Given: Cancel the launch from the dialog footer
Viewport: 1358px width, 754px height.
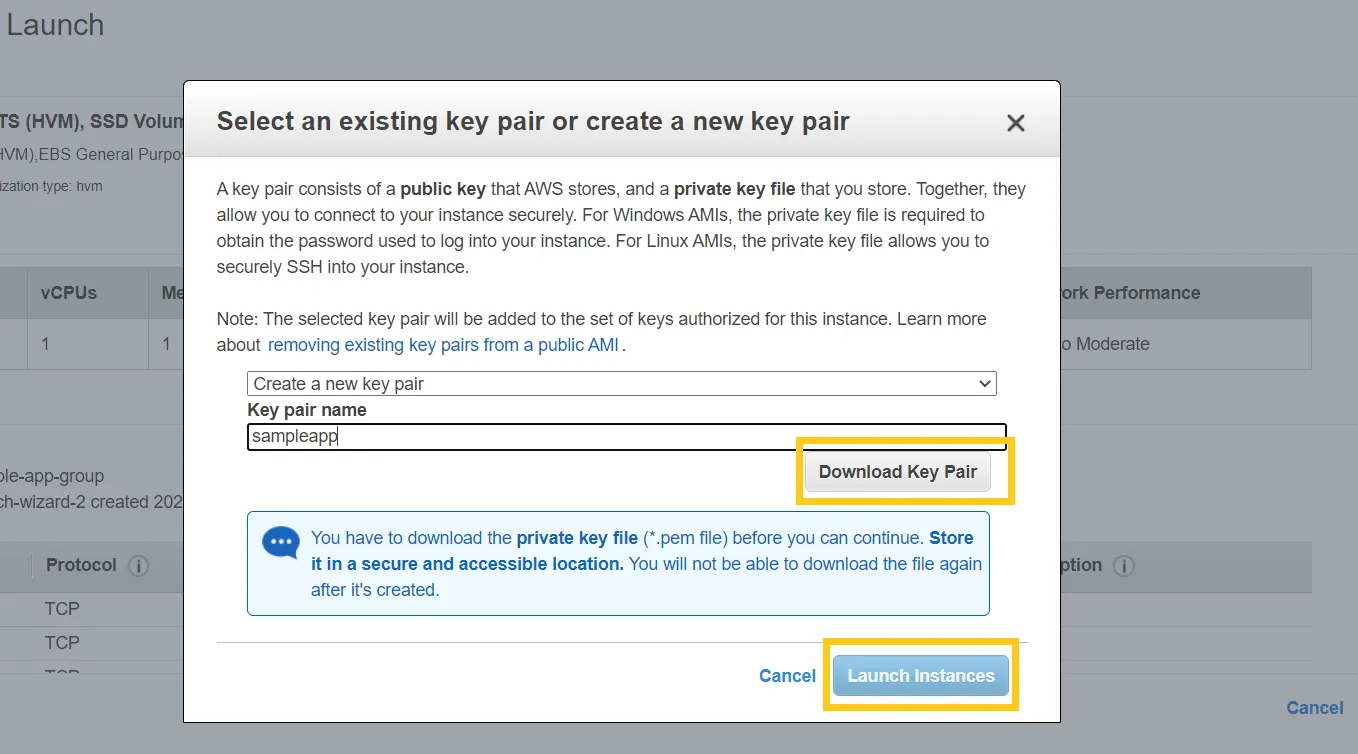Looking at the screenshot, I should tap(787, 675).
